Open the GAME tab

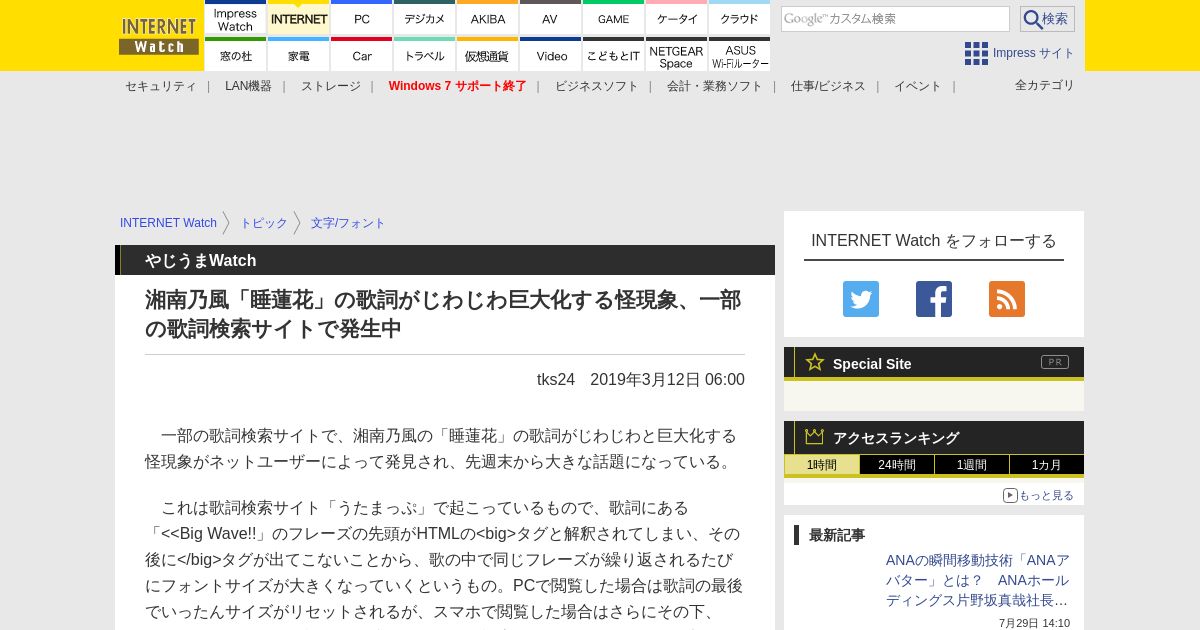614,18
